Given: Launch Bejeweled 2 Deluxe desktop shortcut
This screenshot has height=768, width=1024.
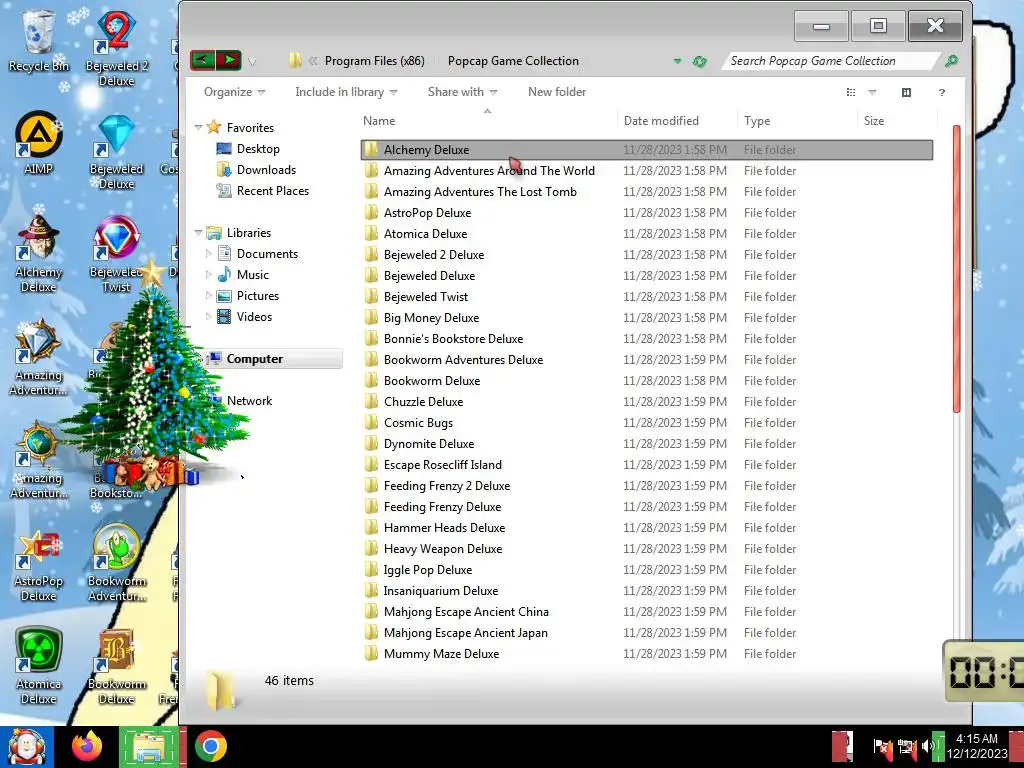Looking at the screenshot, I should [x=116, y=48].
